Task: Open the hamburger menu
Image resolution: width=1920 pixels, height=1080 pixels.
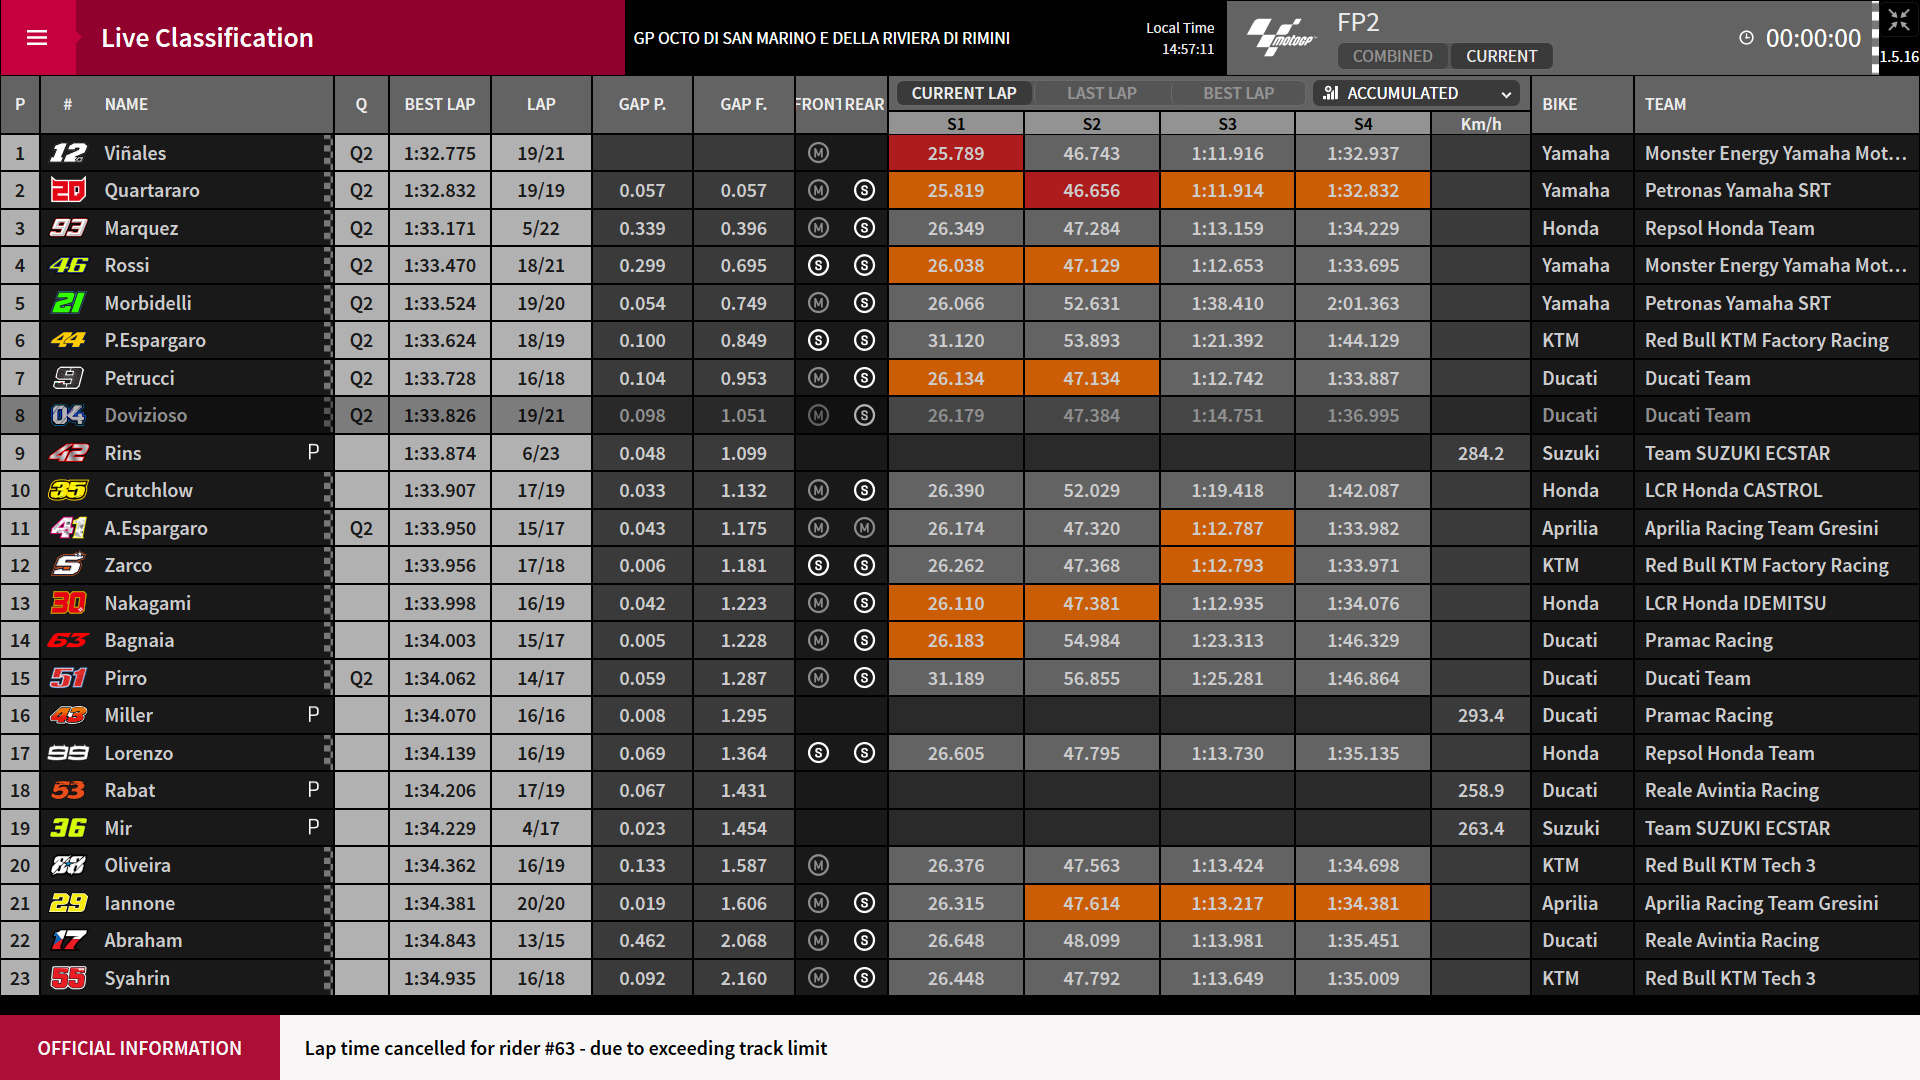Action: [x=37, y=38]
